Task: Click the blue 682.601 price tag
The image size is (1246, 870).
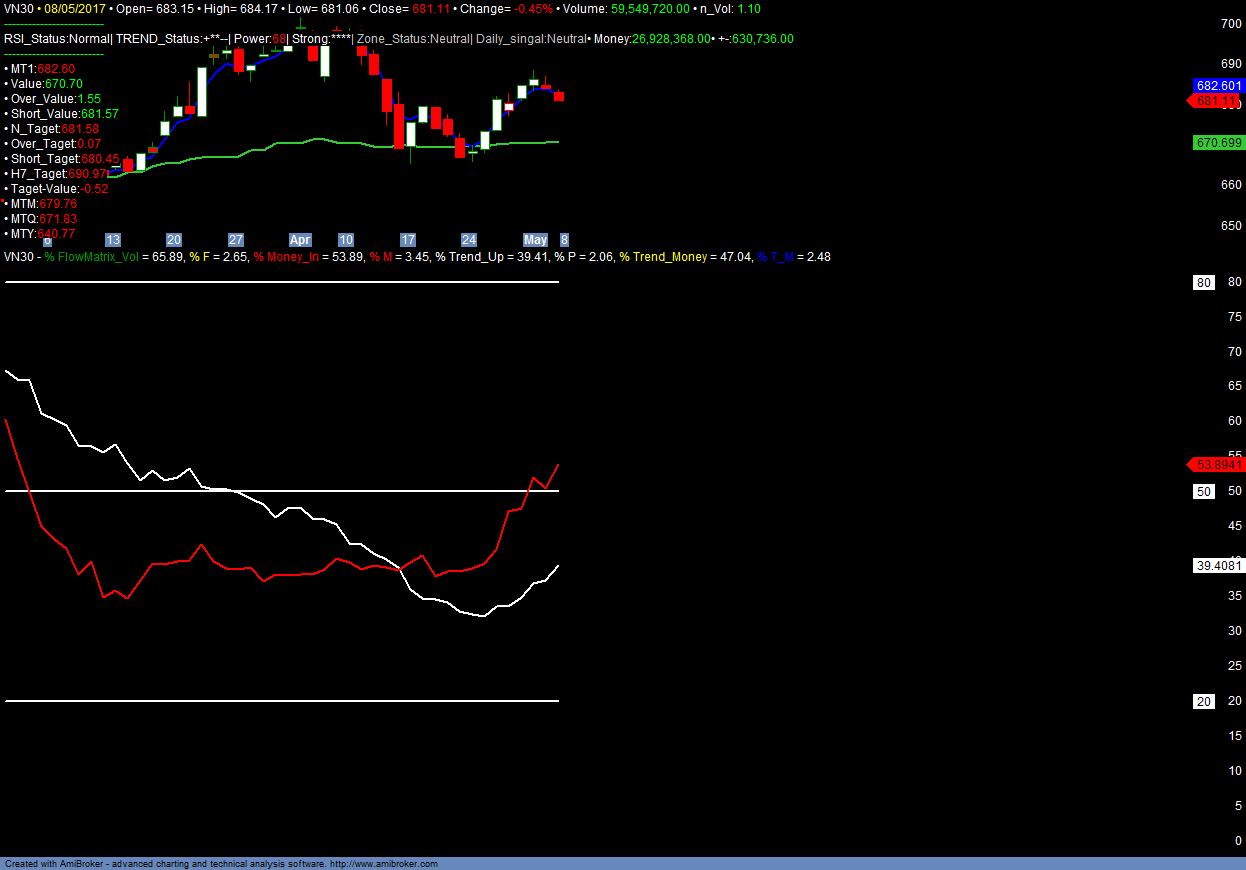Action: (x=1218, y=86)
